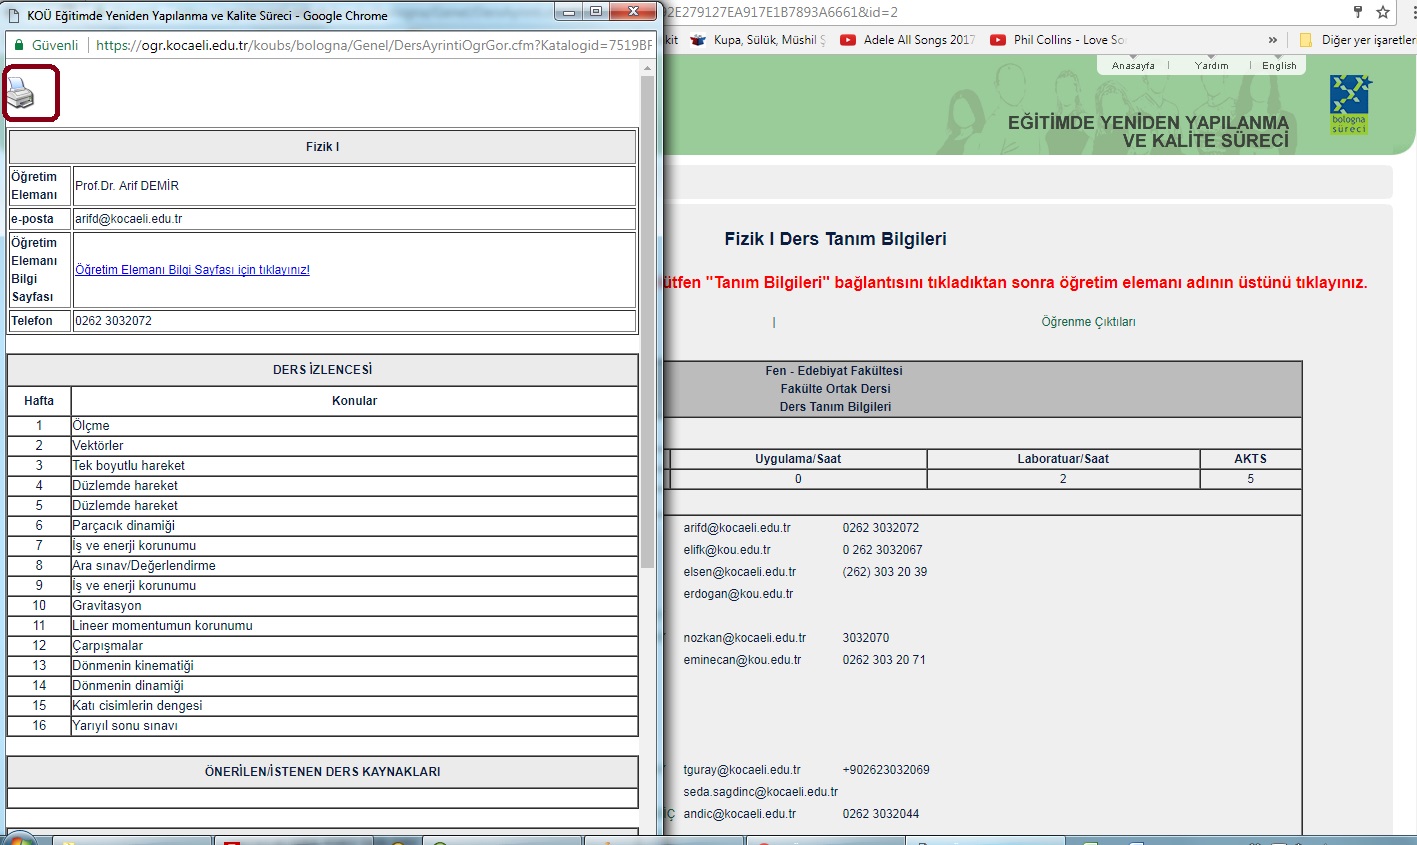
Task: Open the Windows Start menu
Action: [20, 838]
